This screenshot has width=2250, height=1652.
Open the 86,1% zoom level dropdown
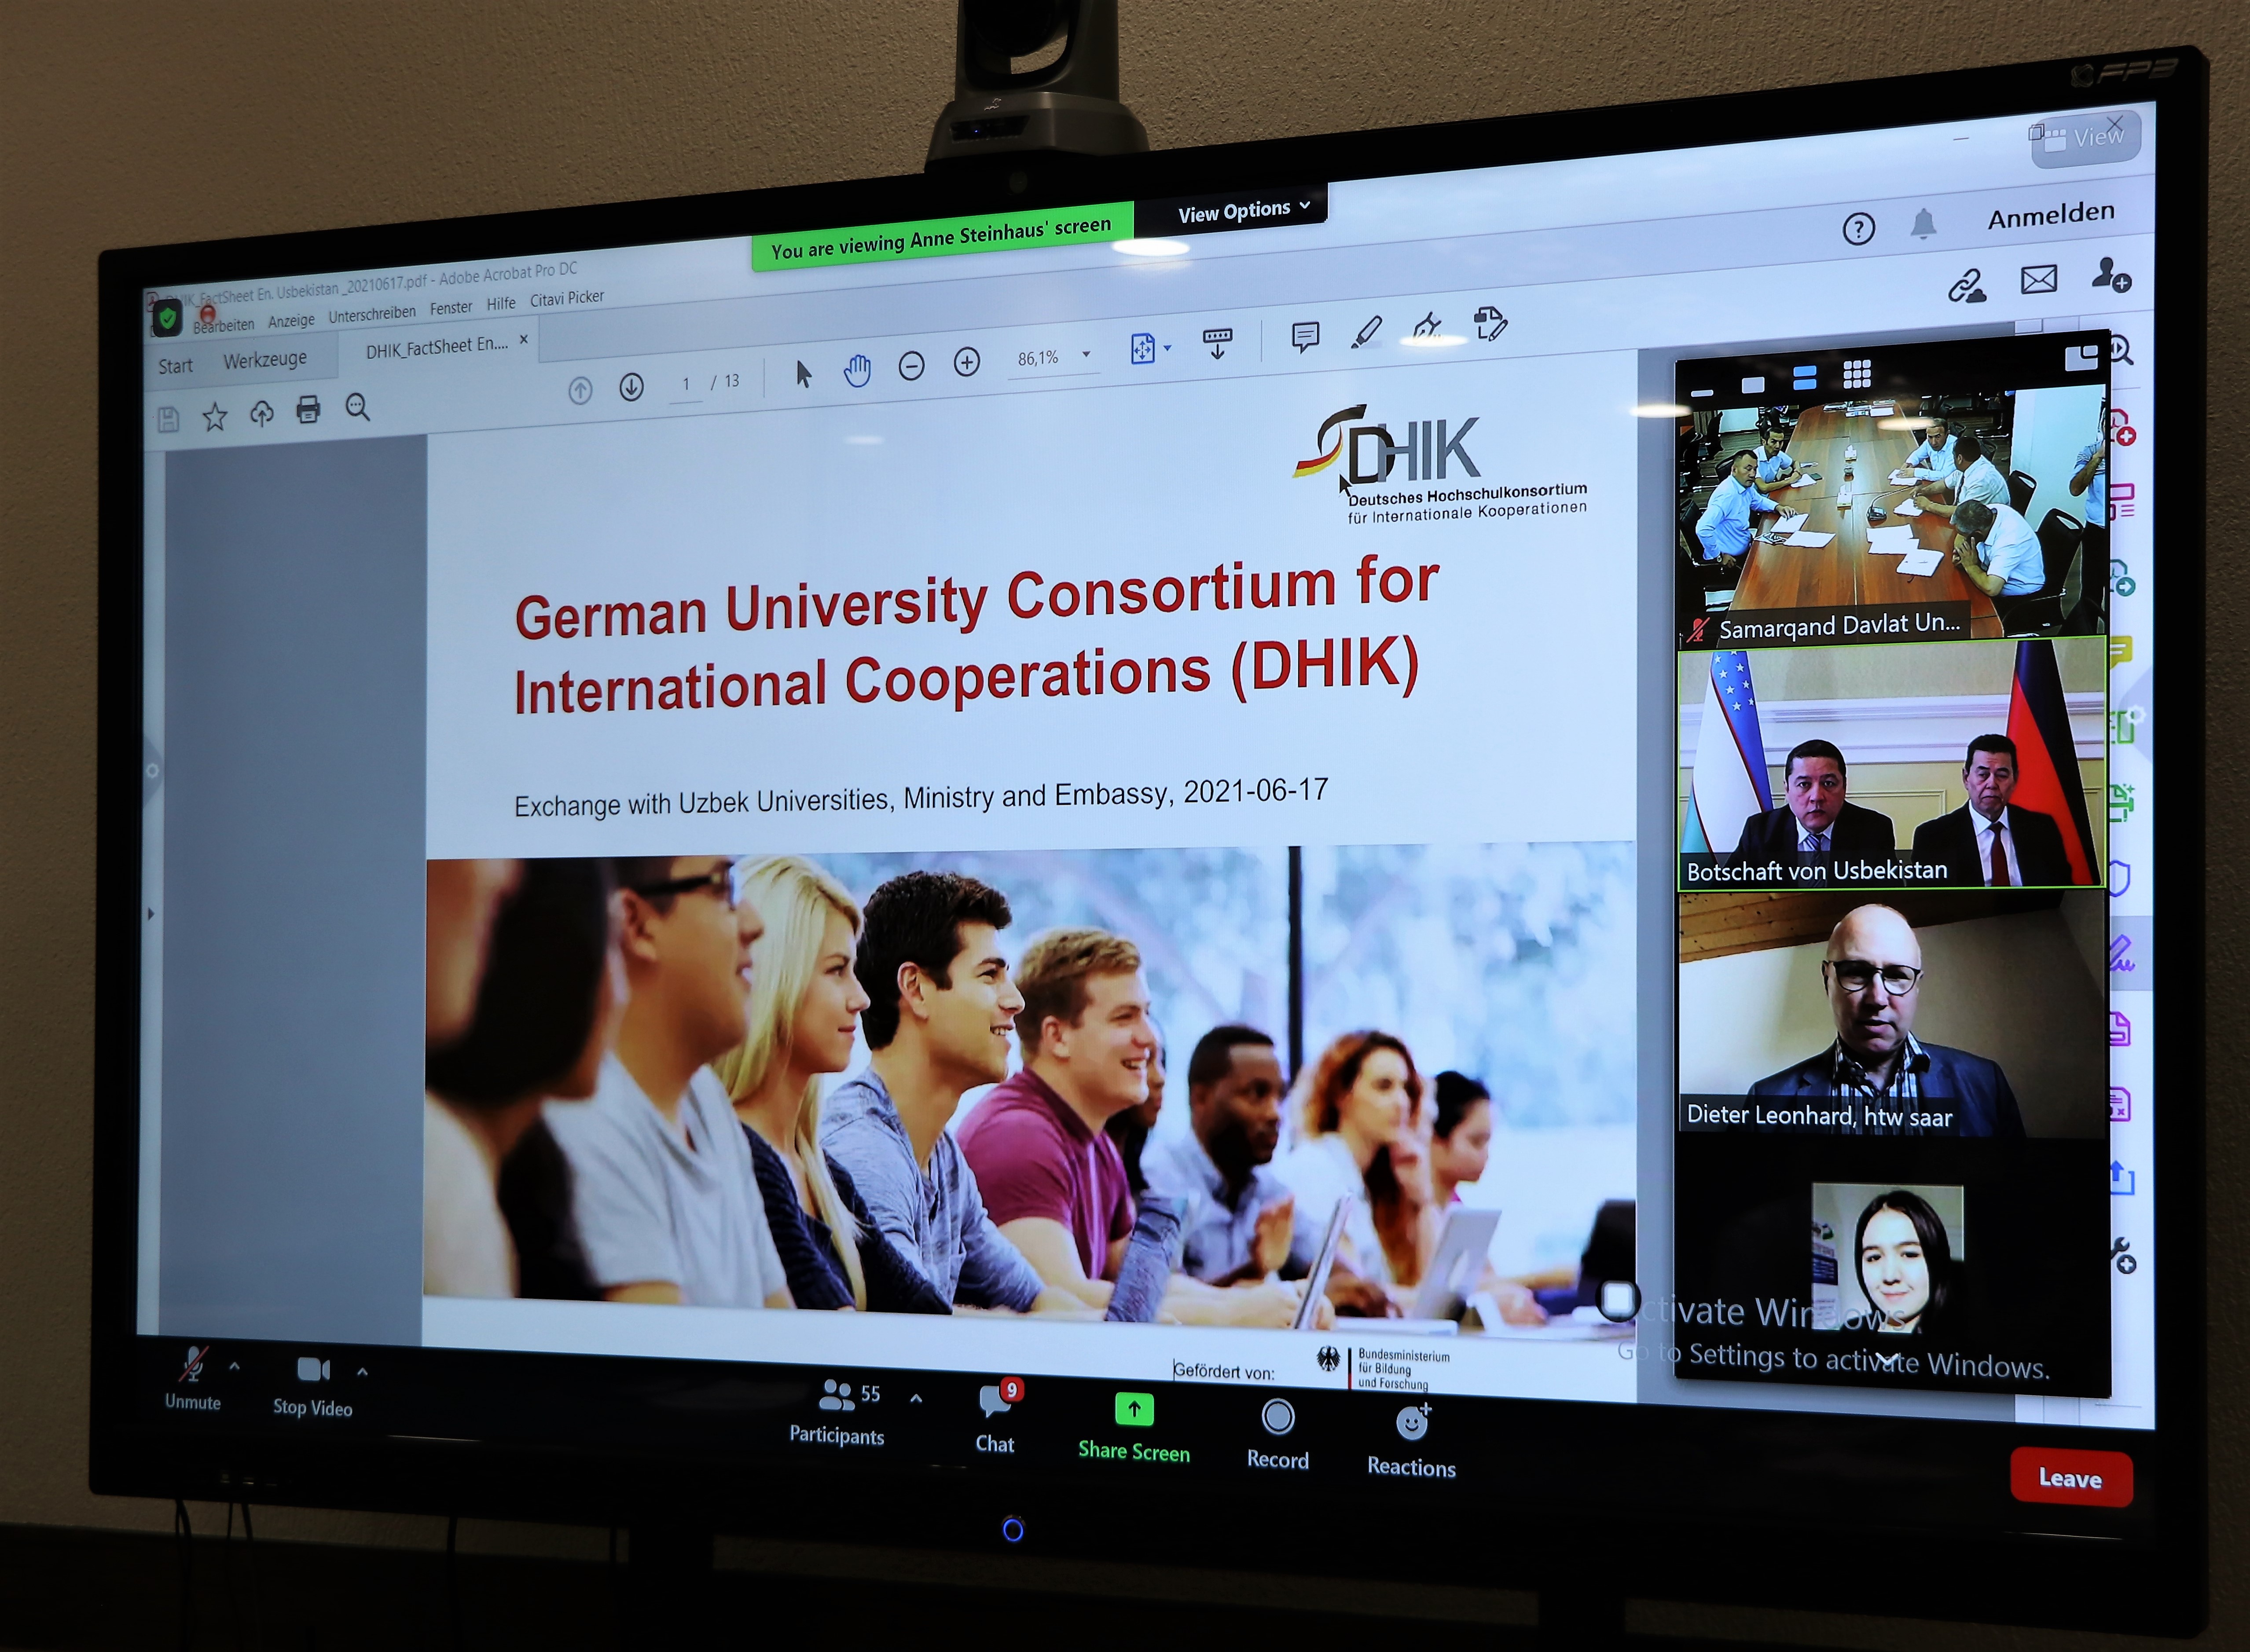pyautogui.click(x=1086, y=354)
